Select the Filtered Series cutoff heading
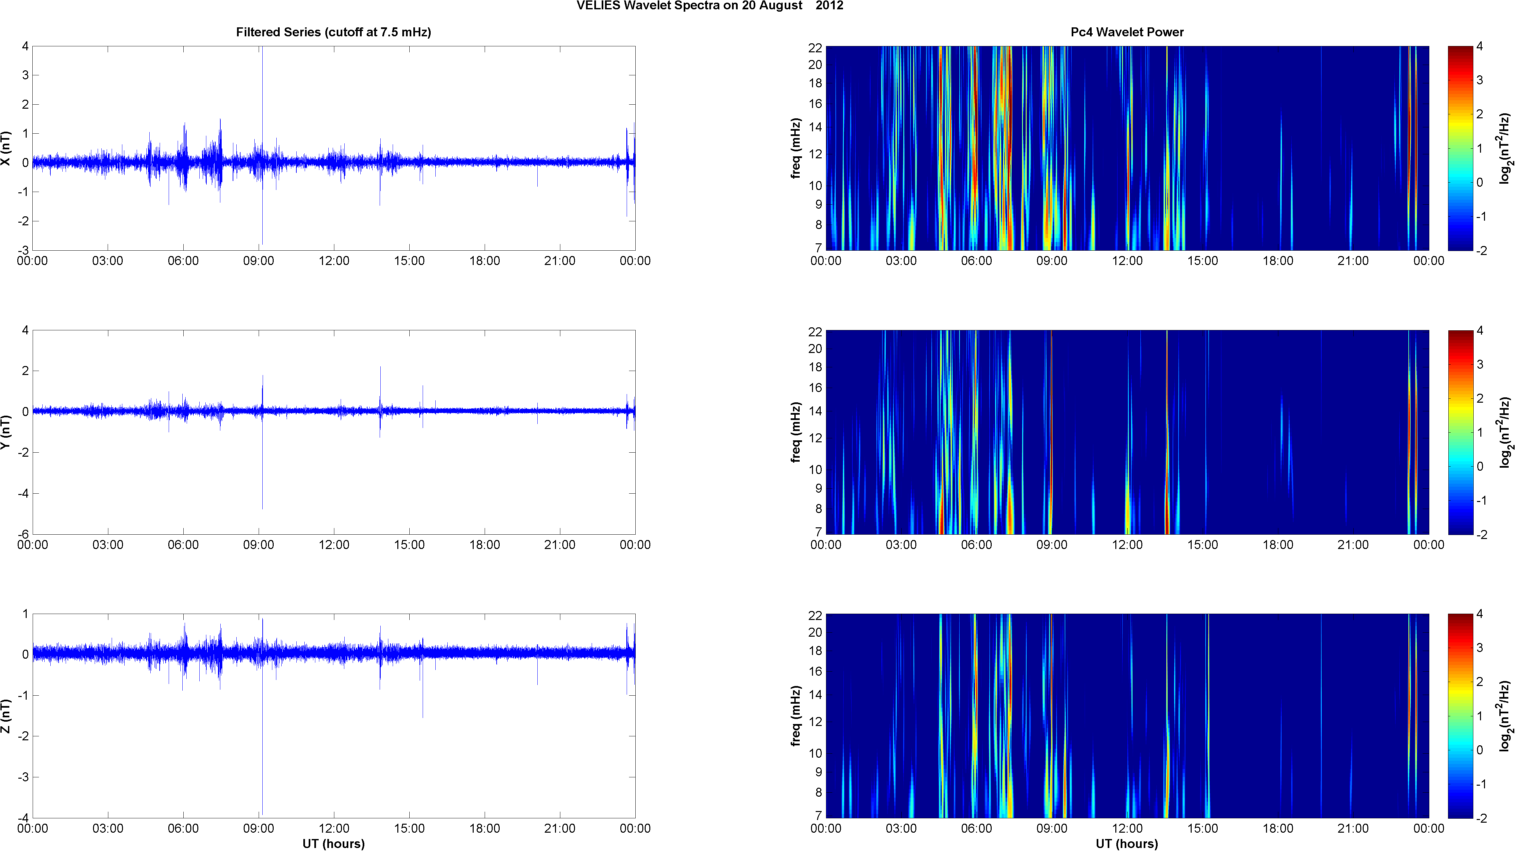Image resolution: width=1515 pixels, height=851 pixels. pos(333,32)
